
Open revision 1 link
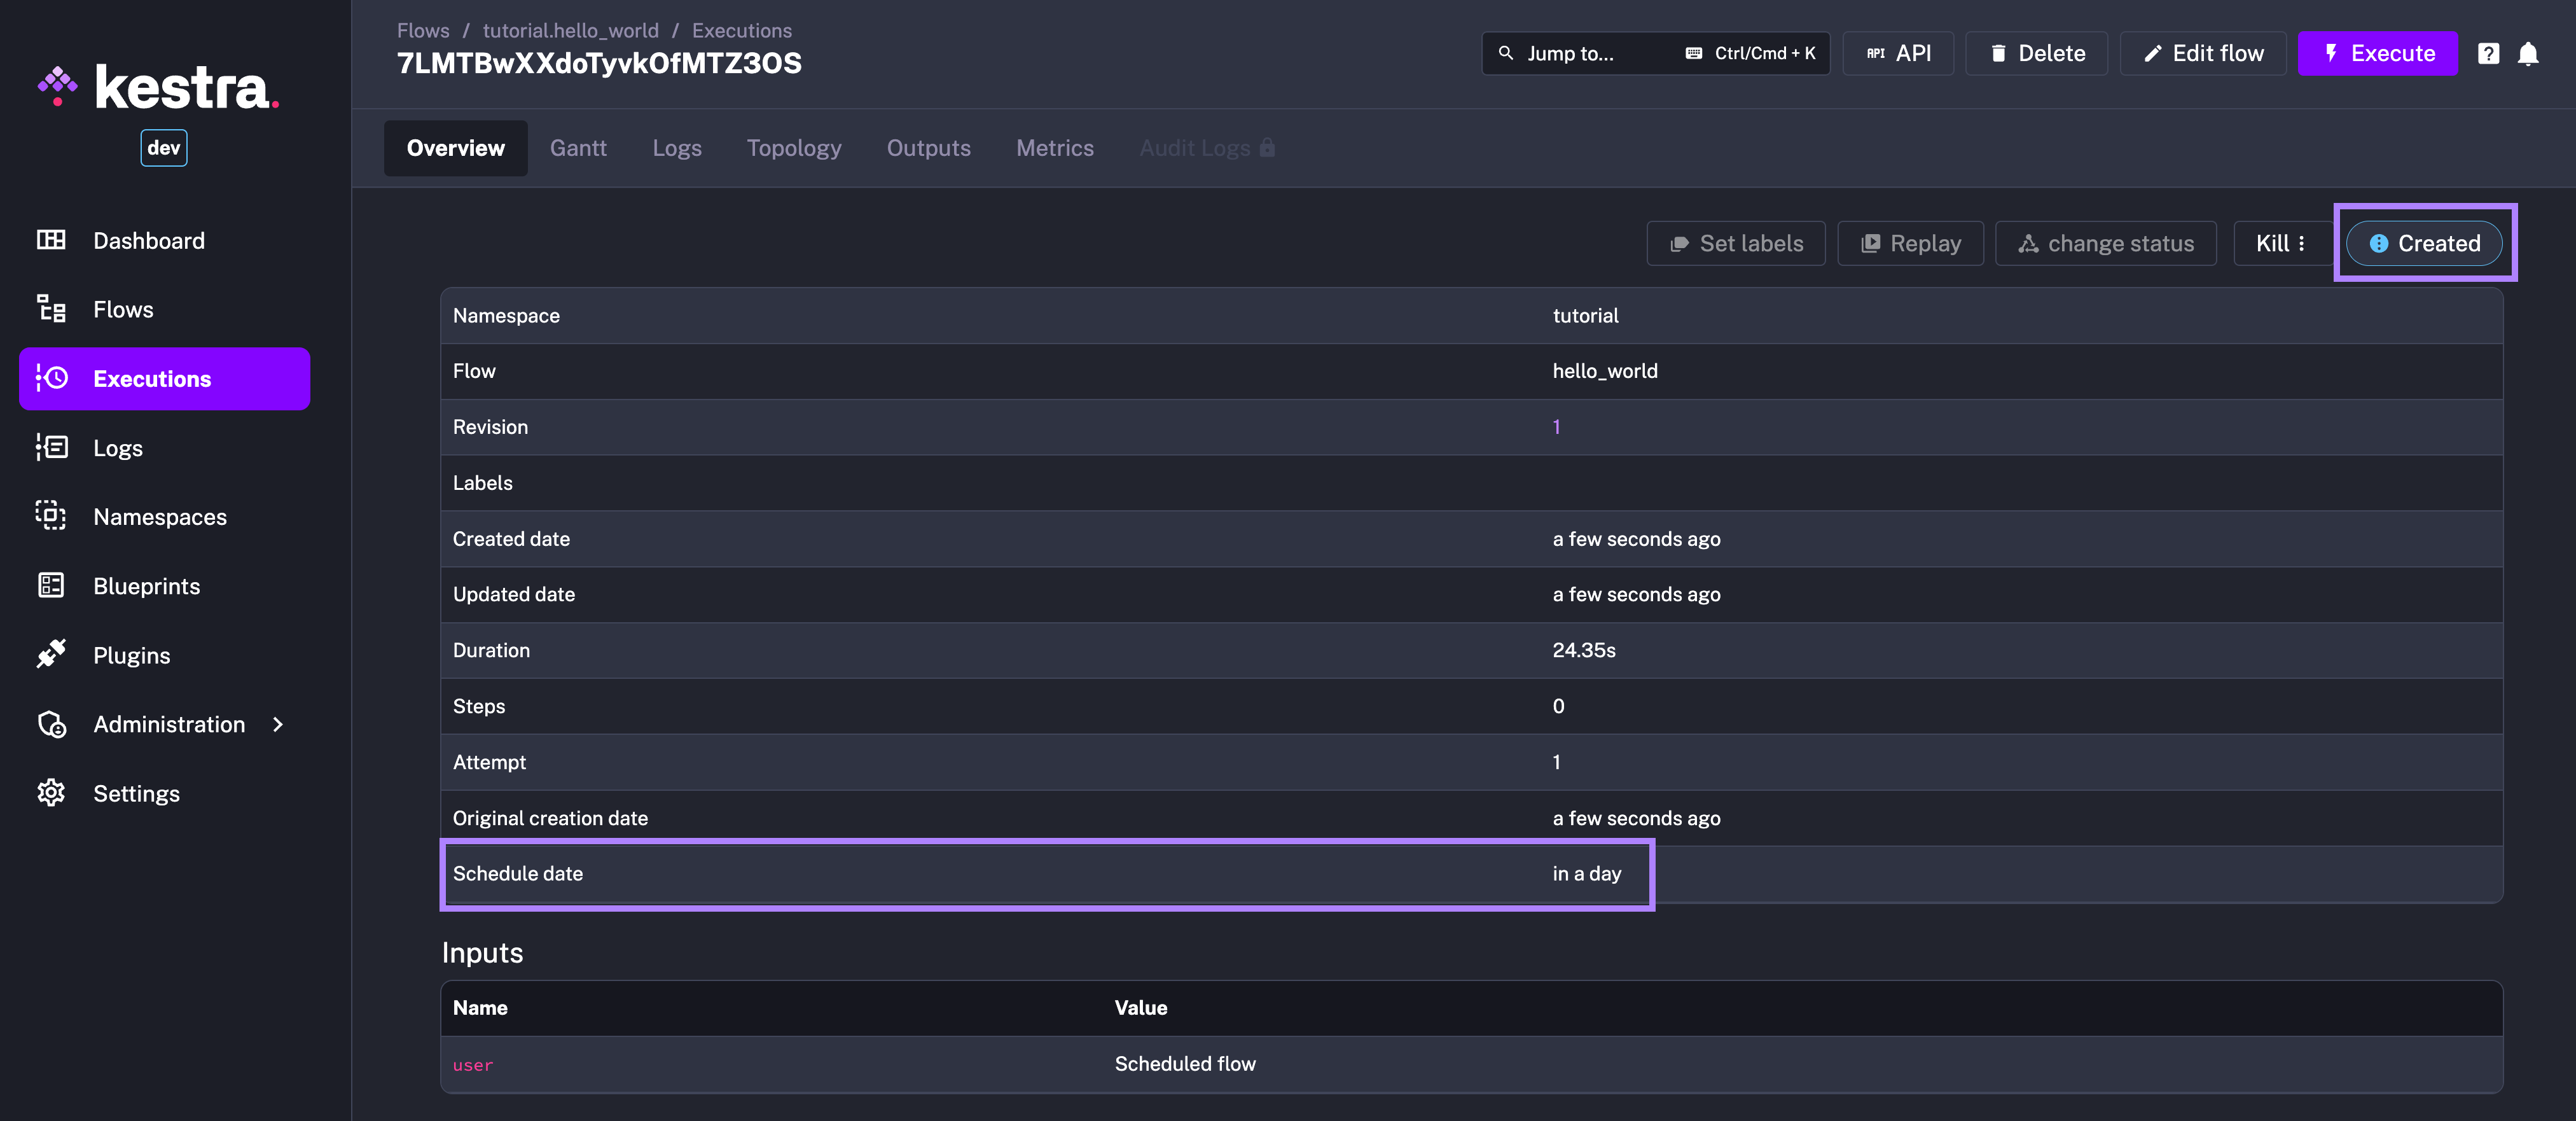[x=1556, y=427]
